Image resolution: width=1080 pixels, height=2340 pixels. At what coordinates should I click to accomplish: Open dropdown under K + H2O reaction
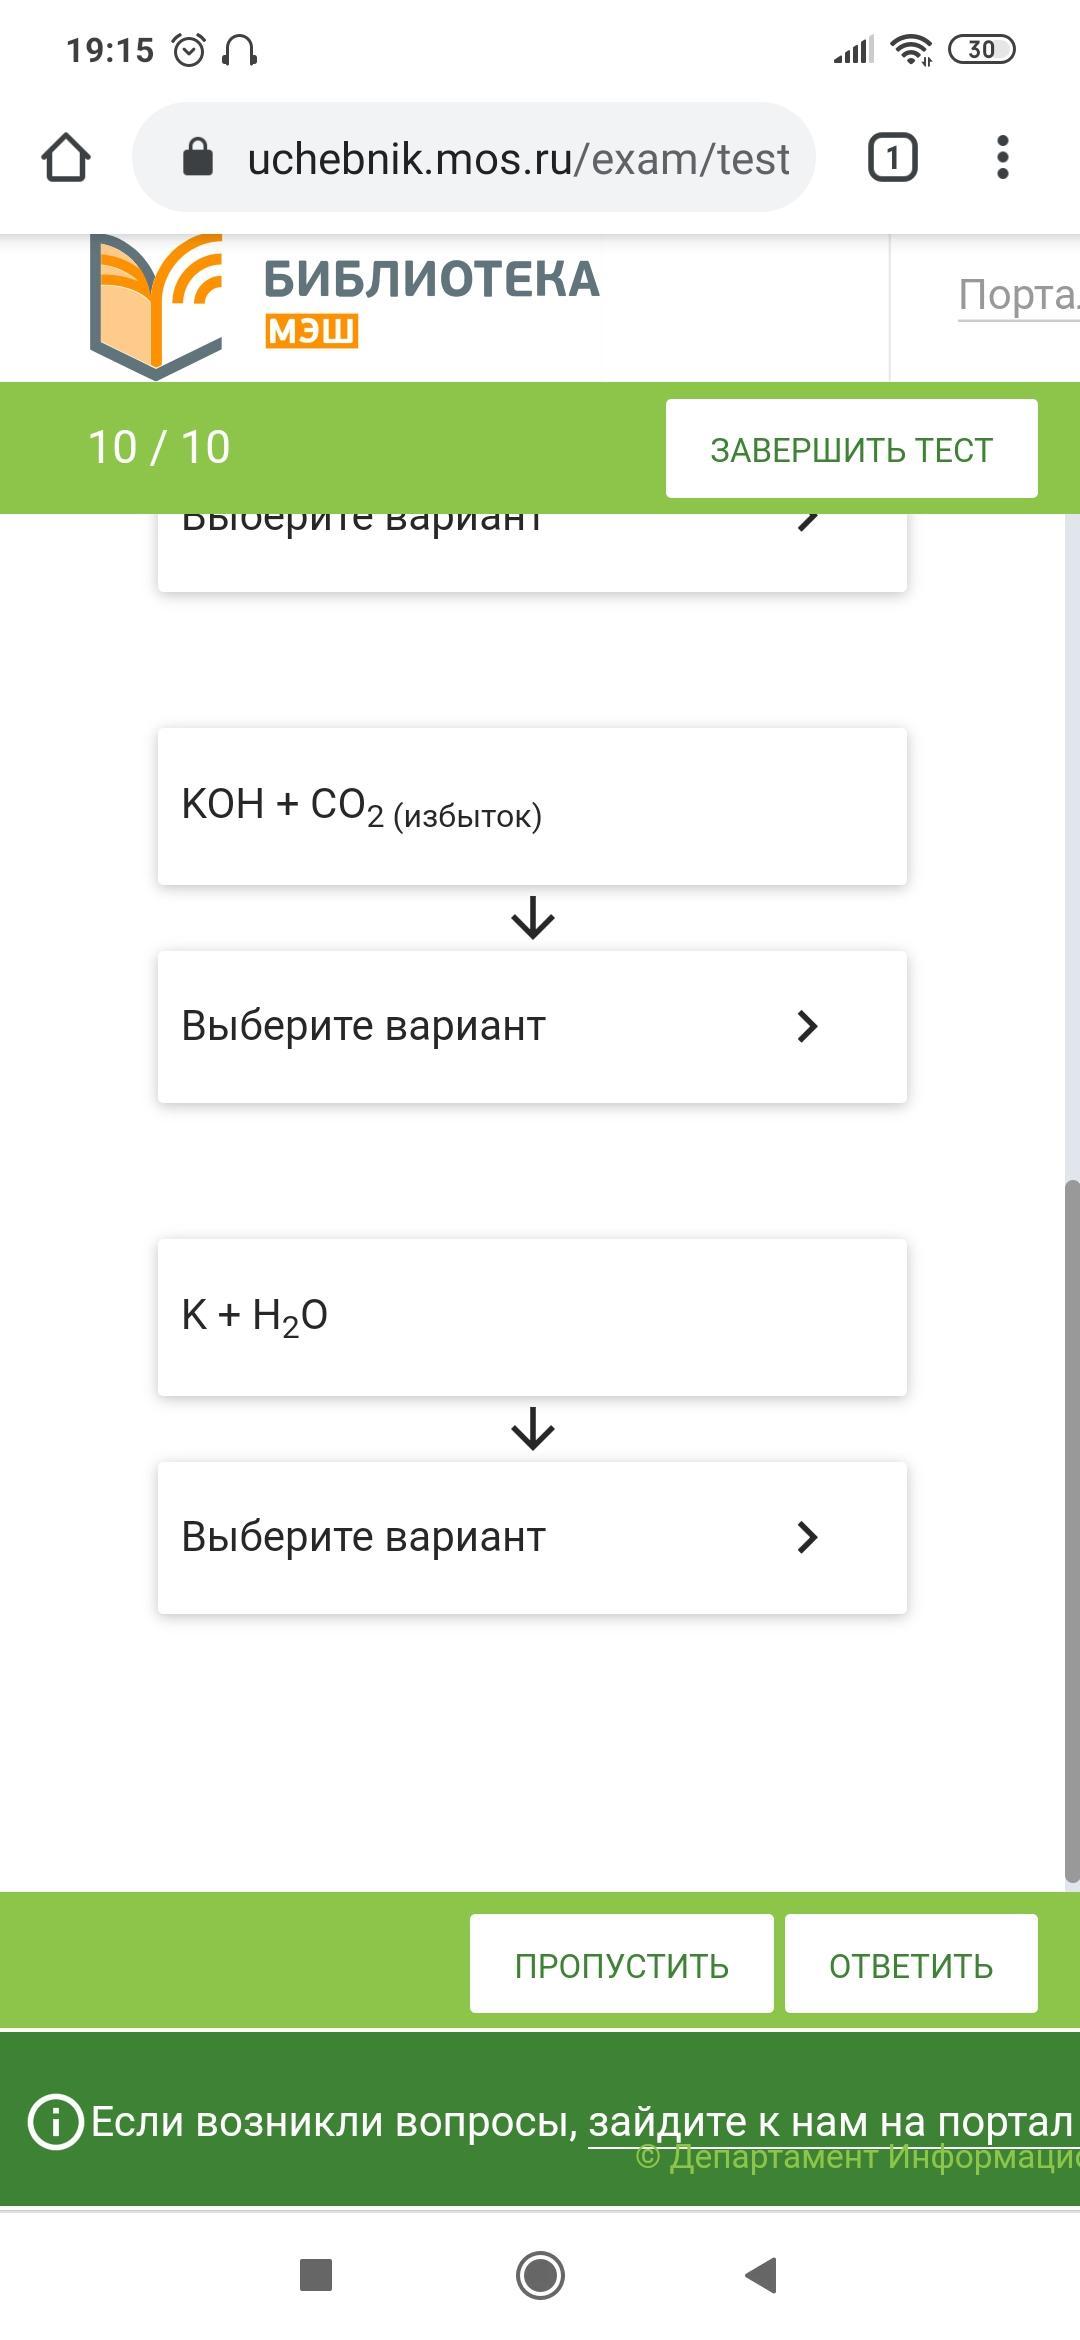coord(532,1537)
